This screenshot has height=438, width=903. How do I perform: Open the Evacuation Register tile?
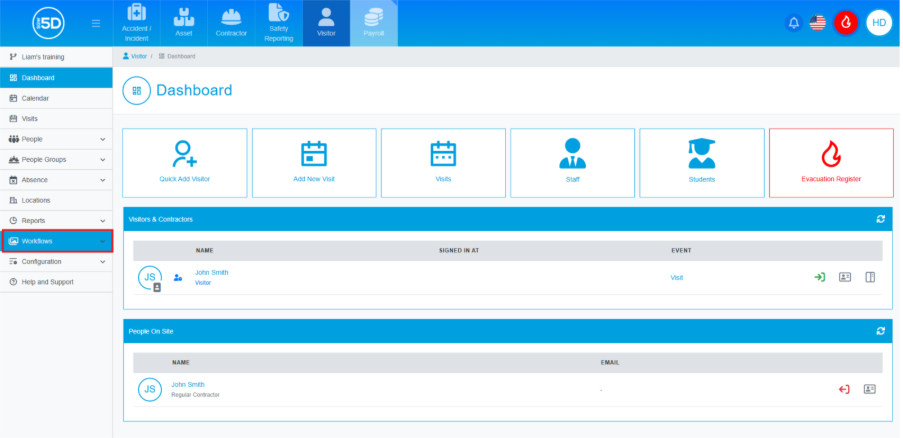(831, 162)
